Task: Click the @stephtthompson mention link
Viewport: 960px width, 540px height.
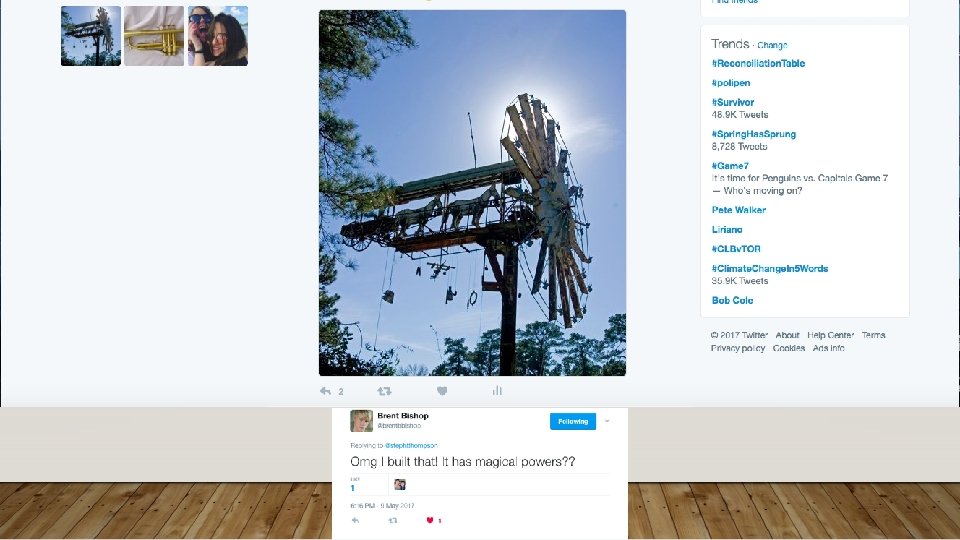Action: click(x=411, y=445)
